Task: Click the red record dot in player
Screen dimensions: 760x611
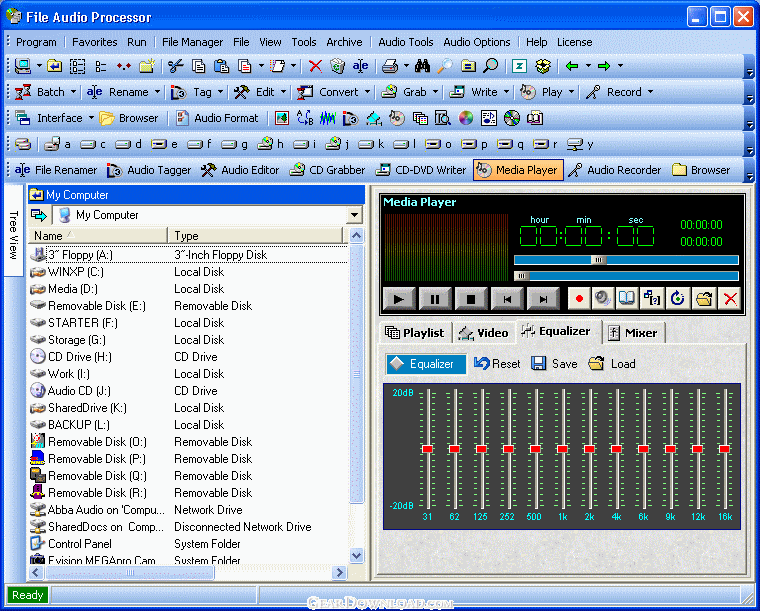Action: click(x=579, y=298)
